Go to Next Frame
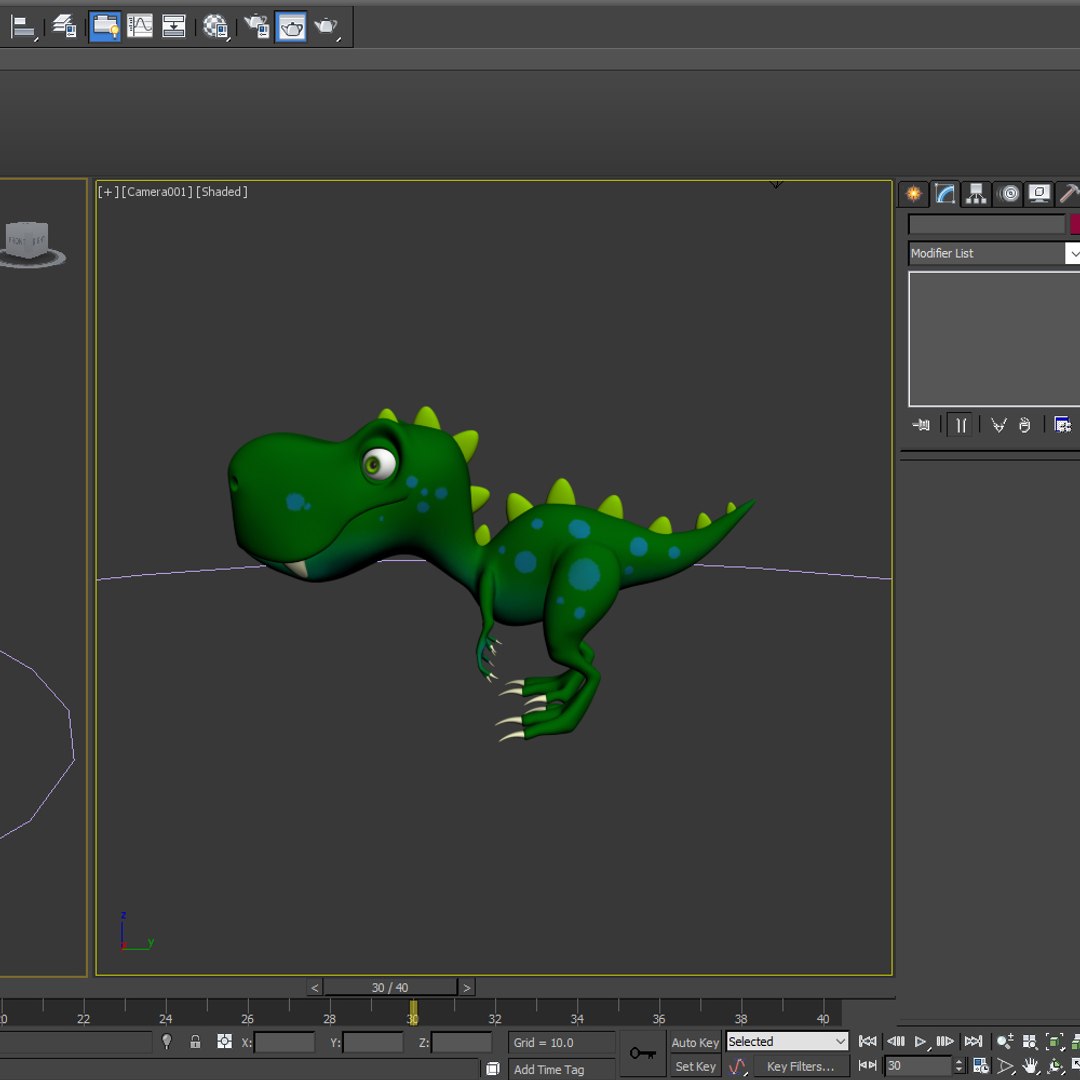Screen dimensions: 1080x1080 point(945,1041)
